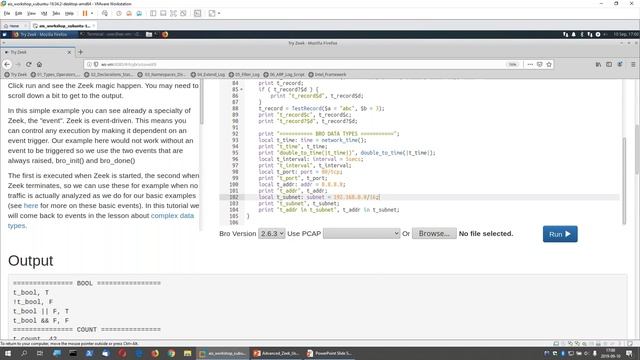Open the Intel_Framework bookmark
This screenshot has height=360, width=640.
coord(327,75)
